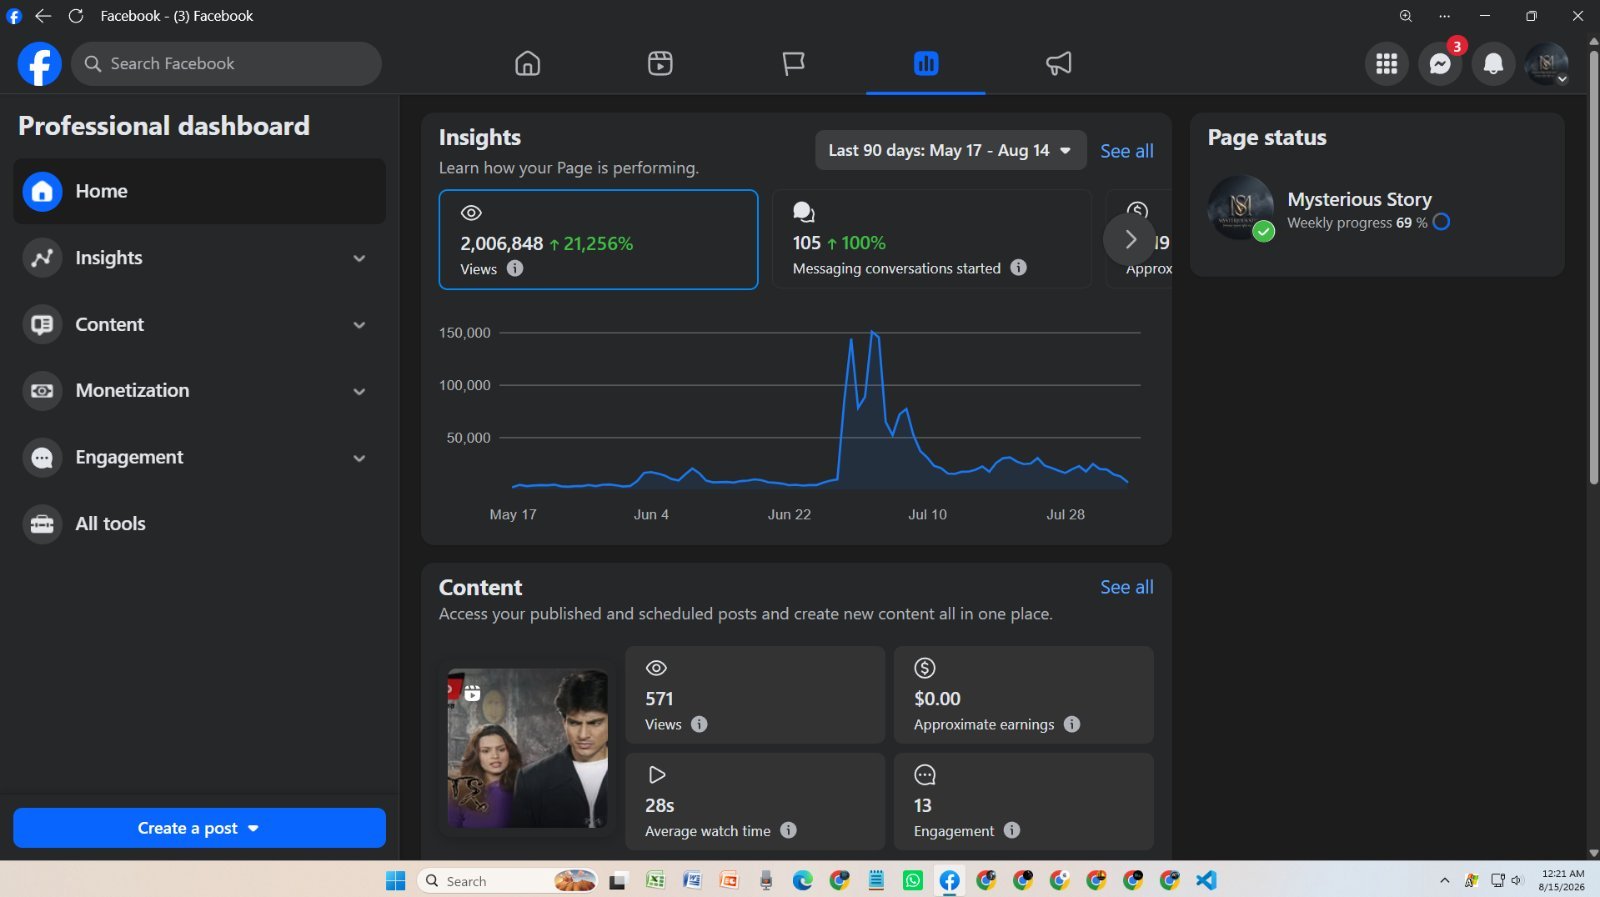Click the 28s Average watch time tile
Screen dimensions: 1600x897
(x=755, y=802)
